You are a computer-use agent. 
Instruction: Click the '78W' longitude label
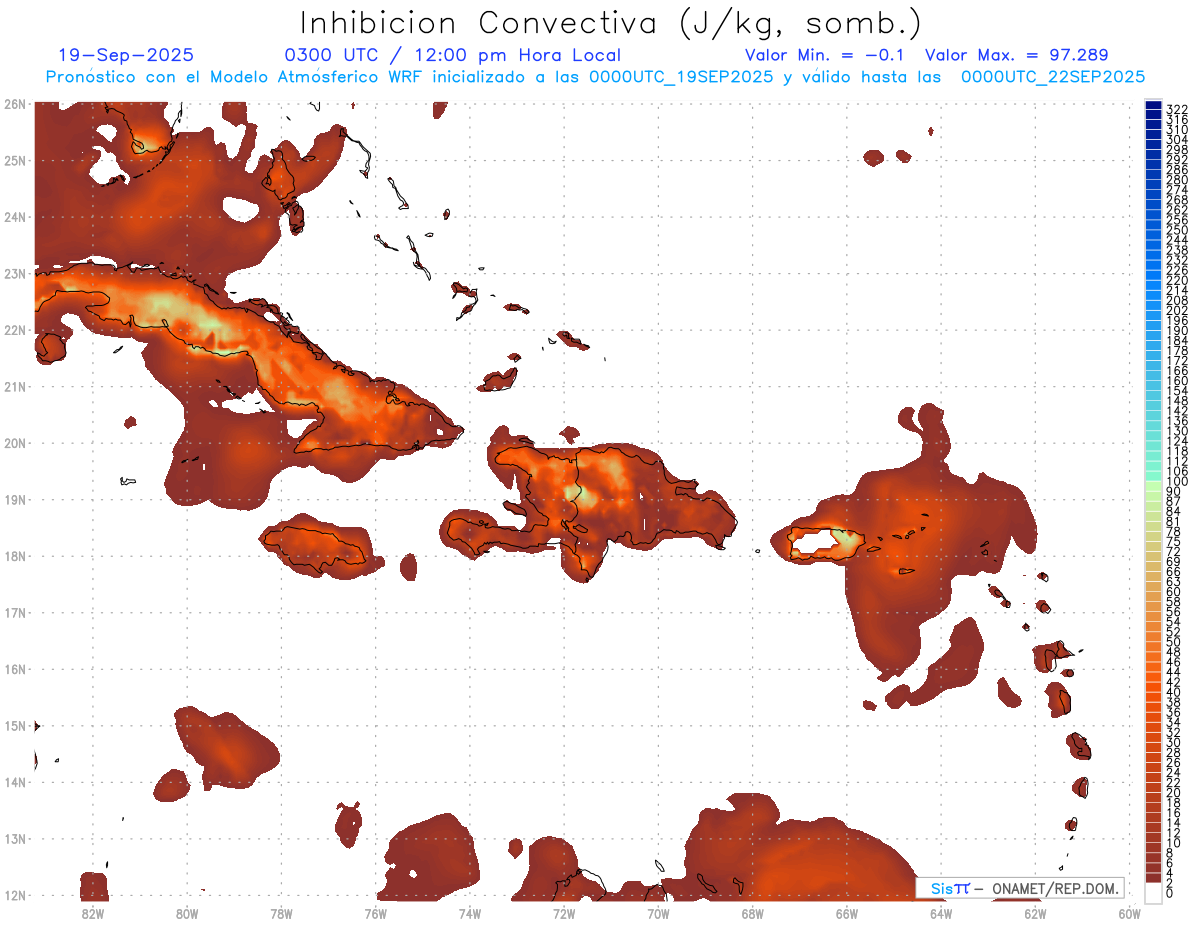(x=281, y=912)
